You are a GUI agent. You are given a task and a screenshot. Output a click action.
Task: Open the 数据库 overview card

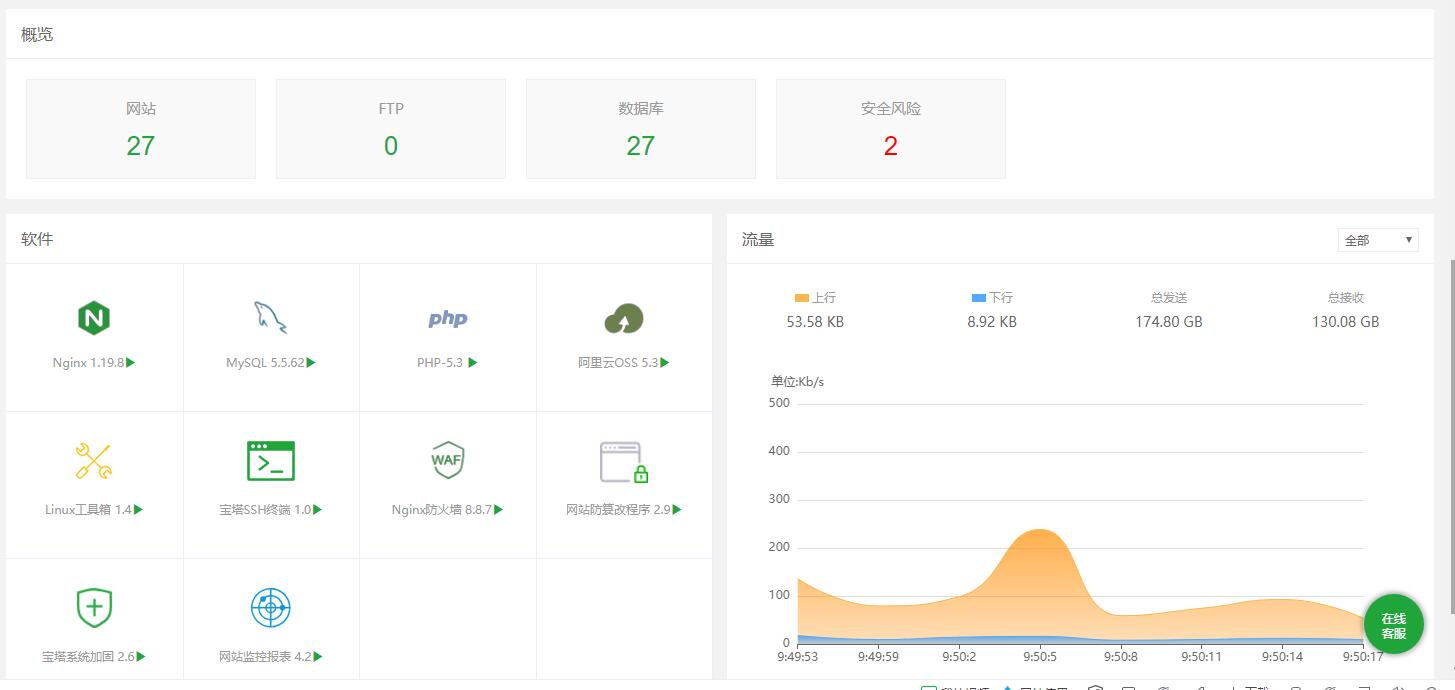pos(641,129)
